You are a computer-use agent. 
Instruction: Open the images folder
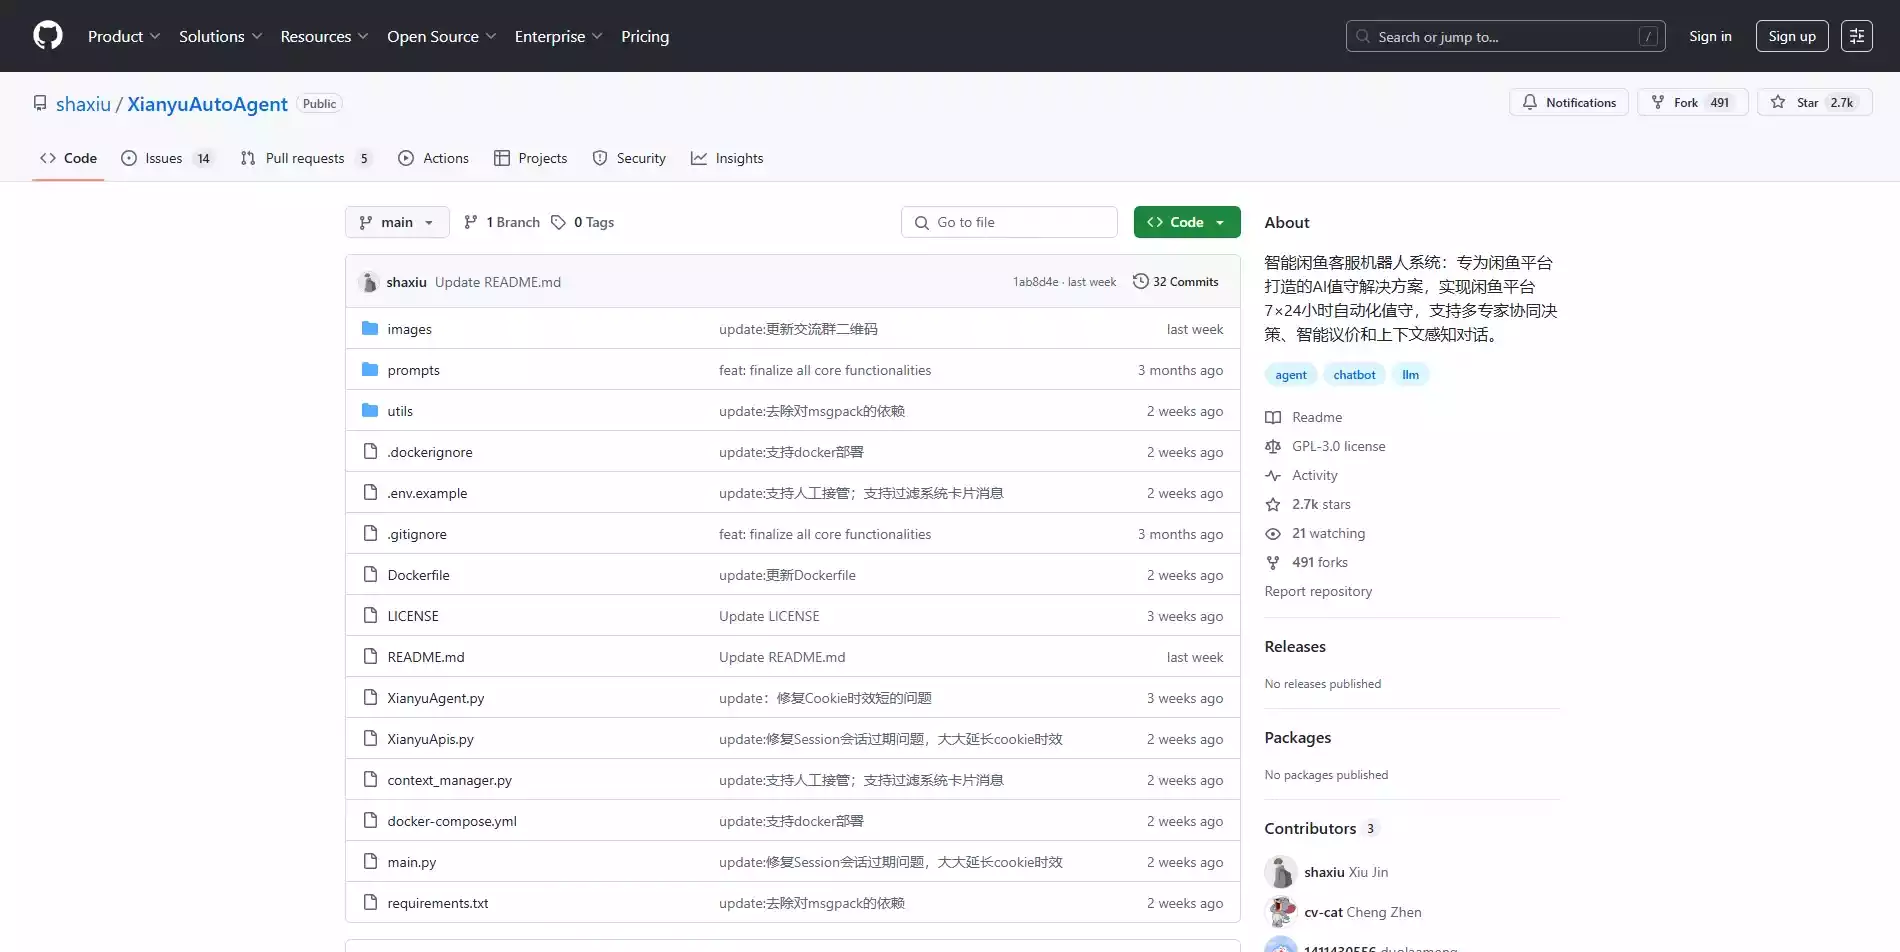(409, 329)
